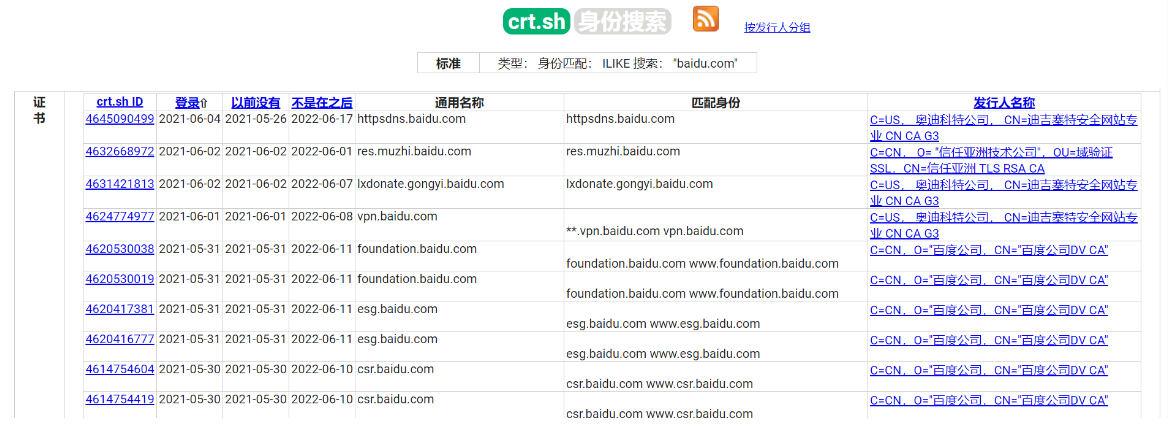Click the 2022-06-17 expiry date cell
The image size is (1168, 431).
click(322, 118)
